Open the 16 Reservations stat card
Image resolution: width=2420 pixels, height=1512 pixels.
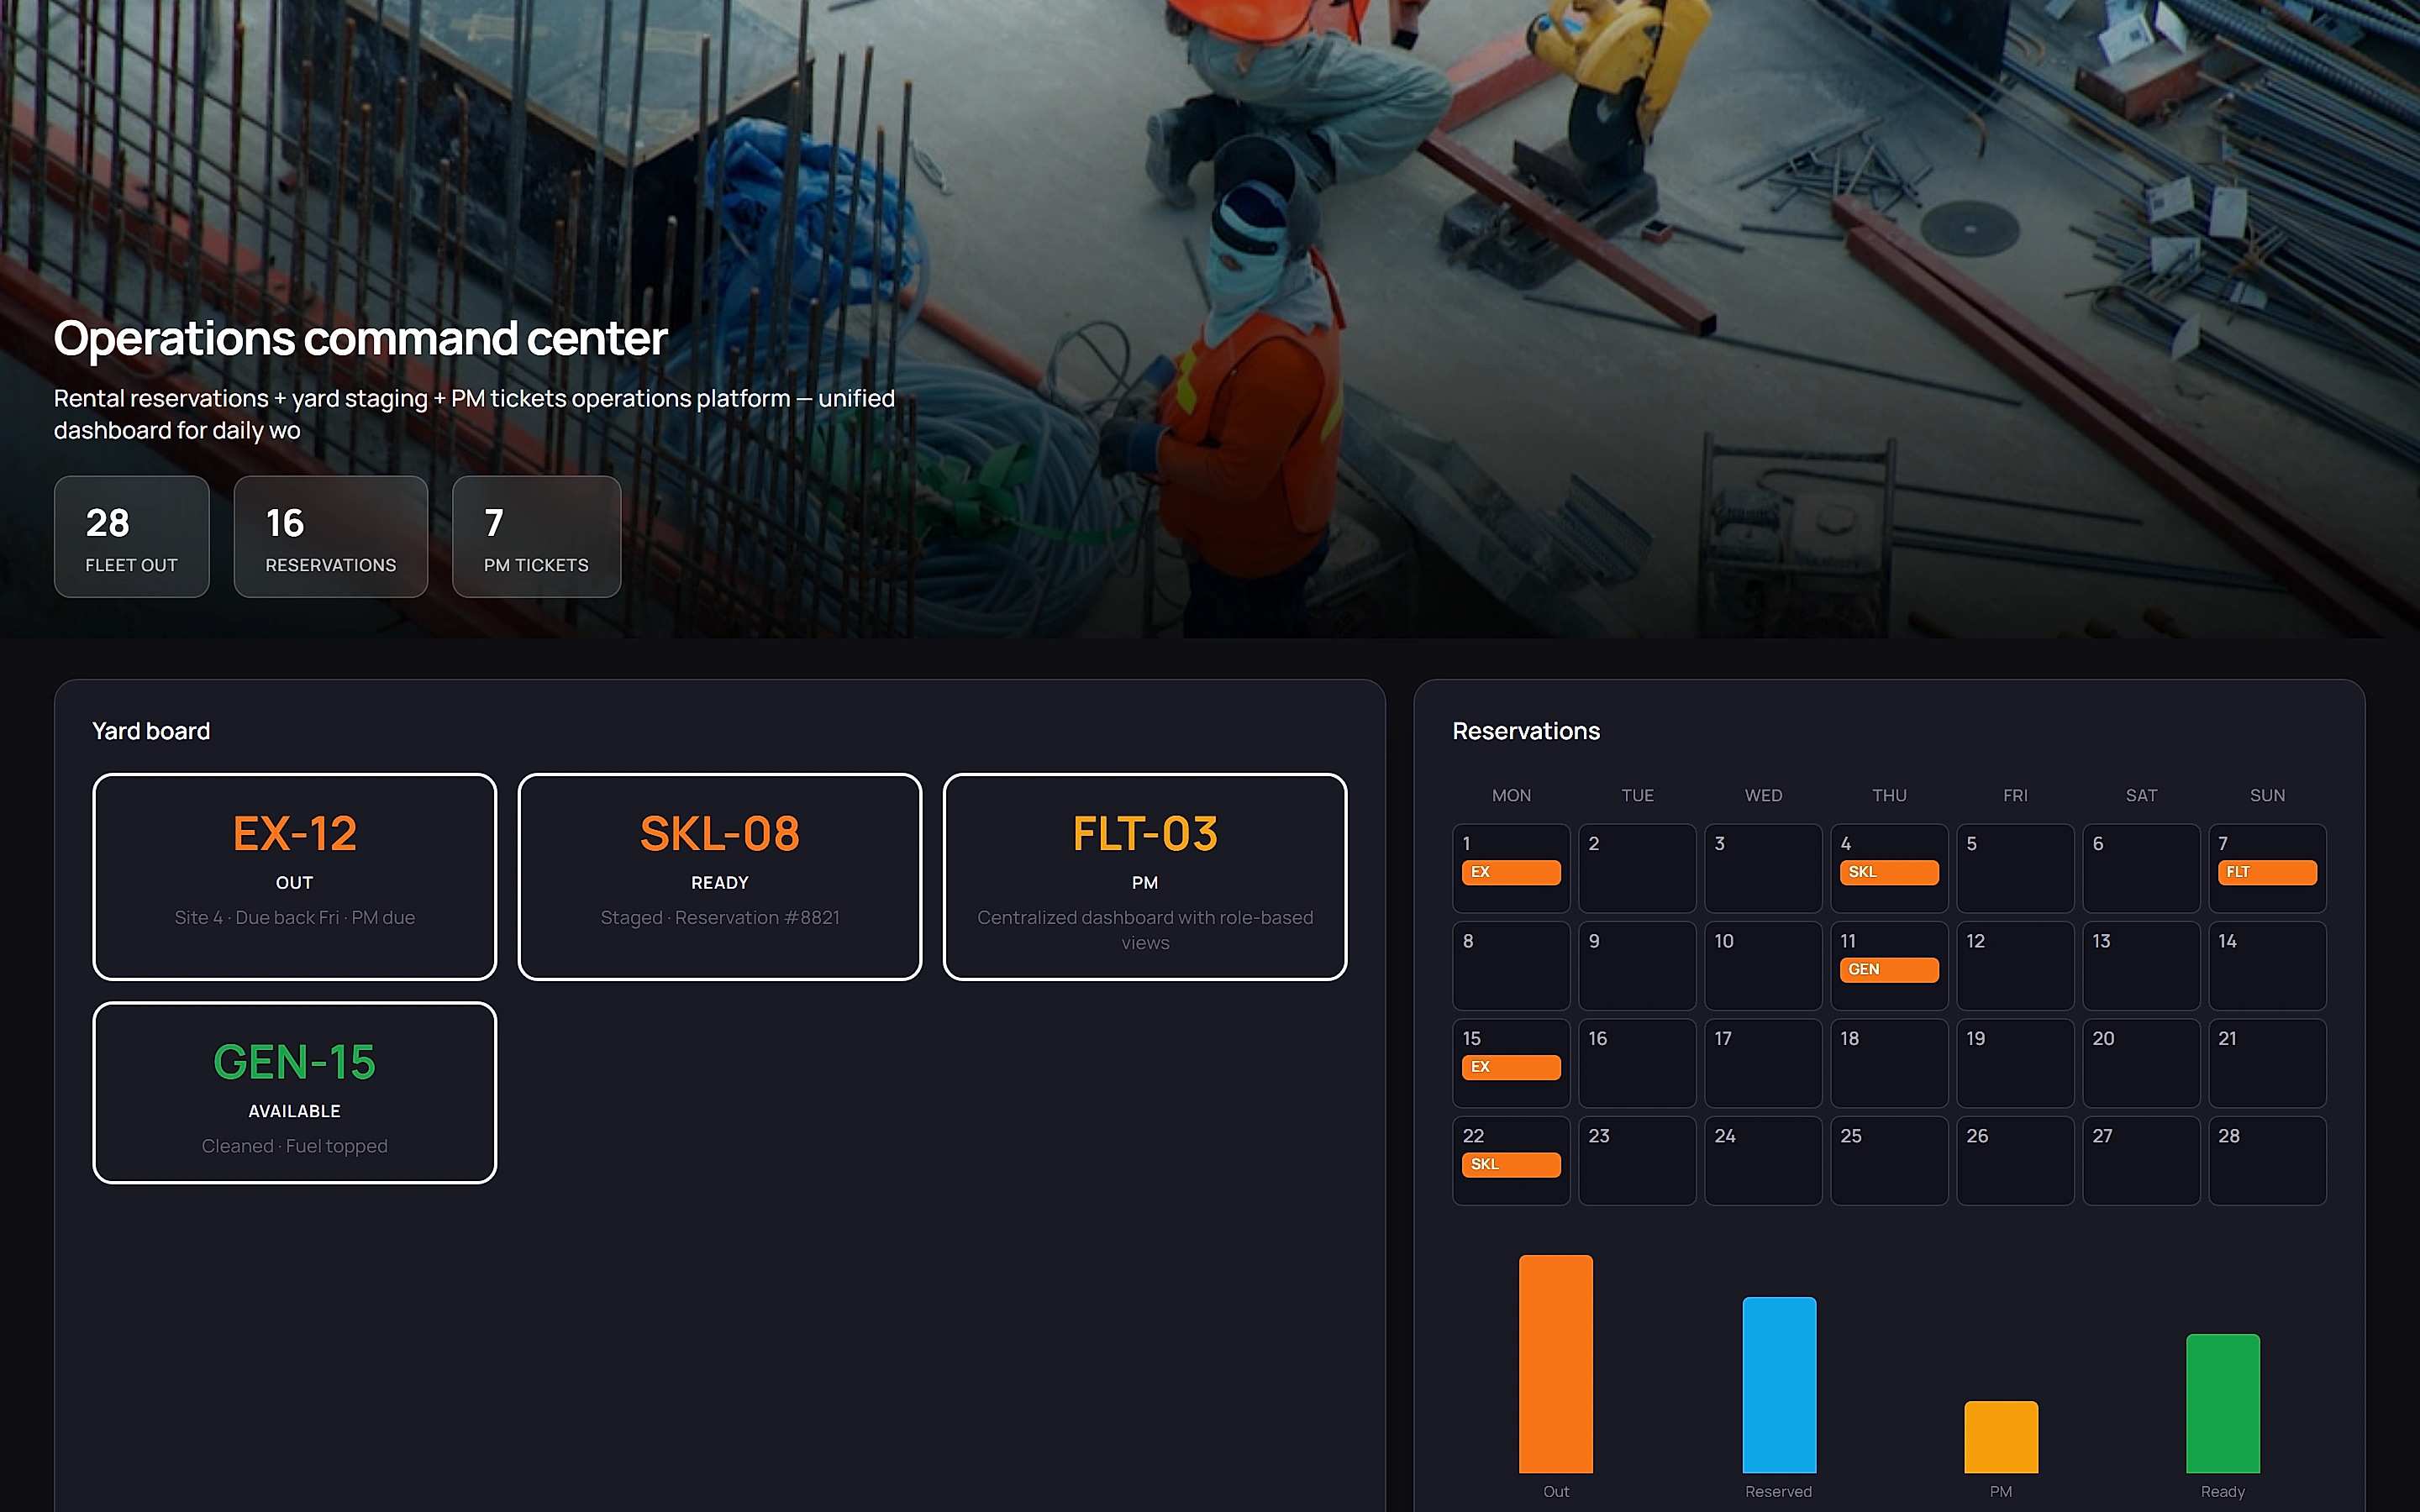[x=330, y=536]
